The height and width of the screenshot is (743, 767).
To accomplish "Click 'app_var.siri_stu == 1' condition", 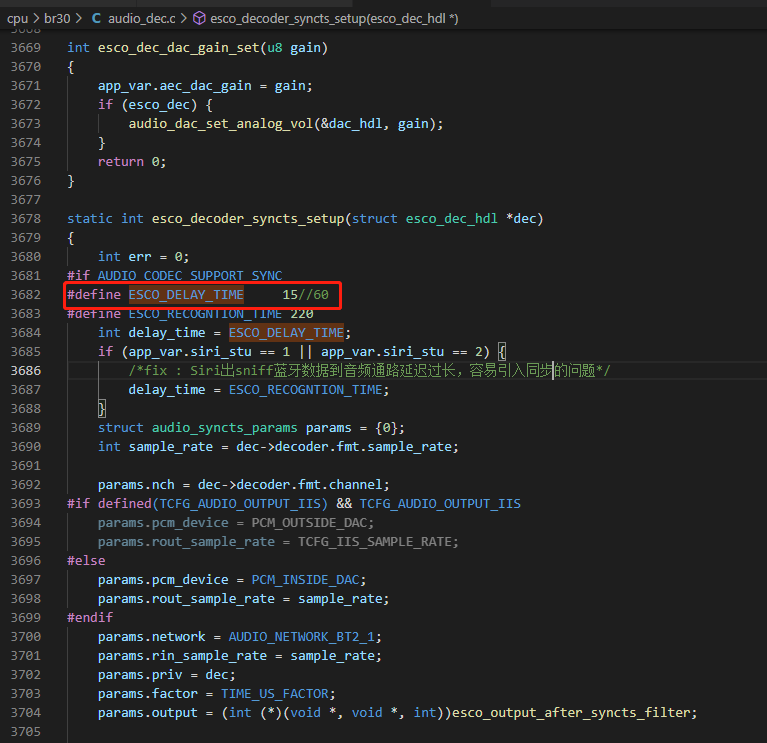I will (209, 352).
